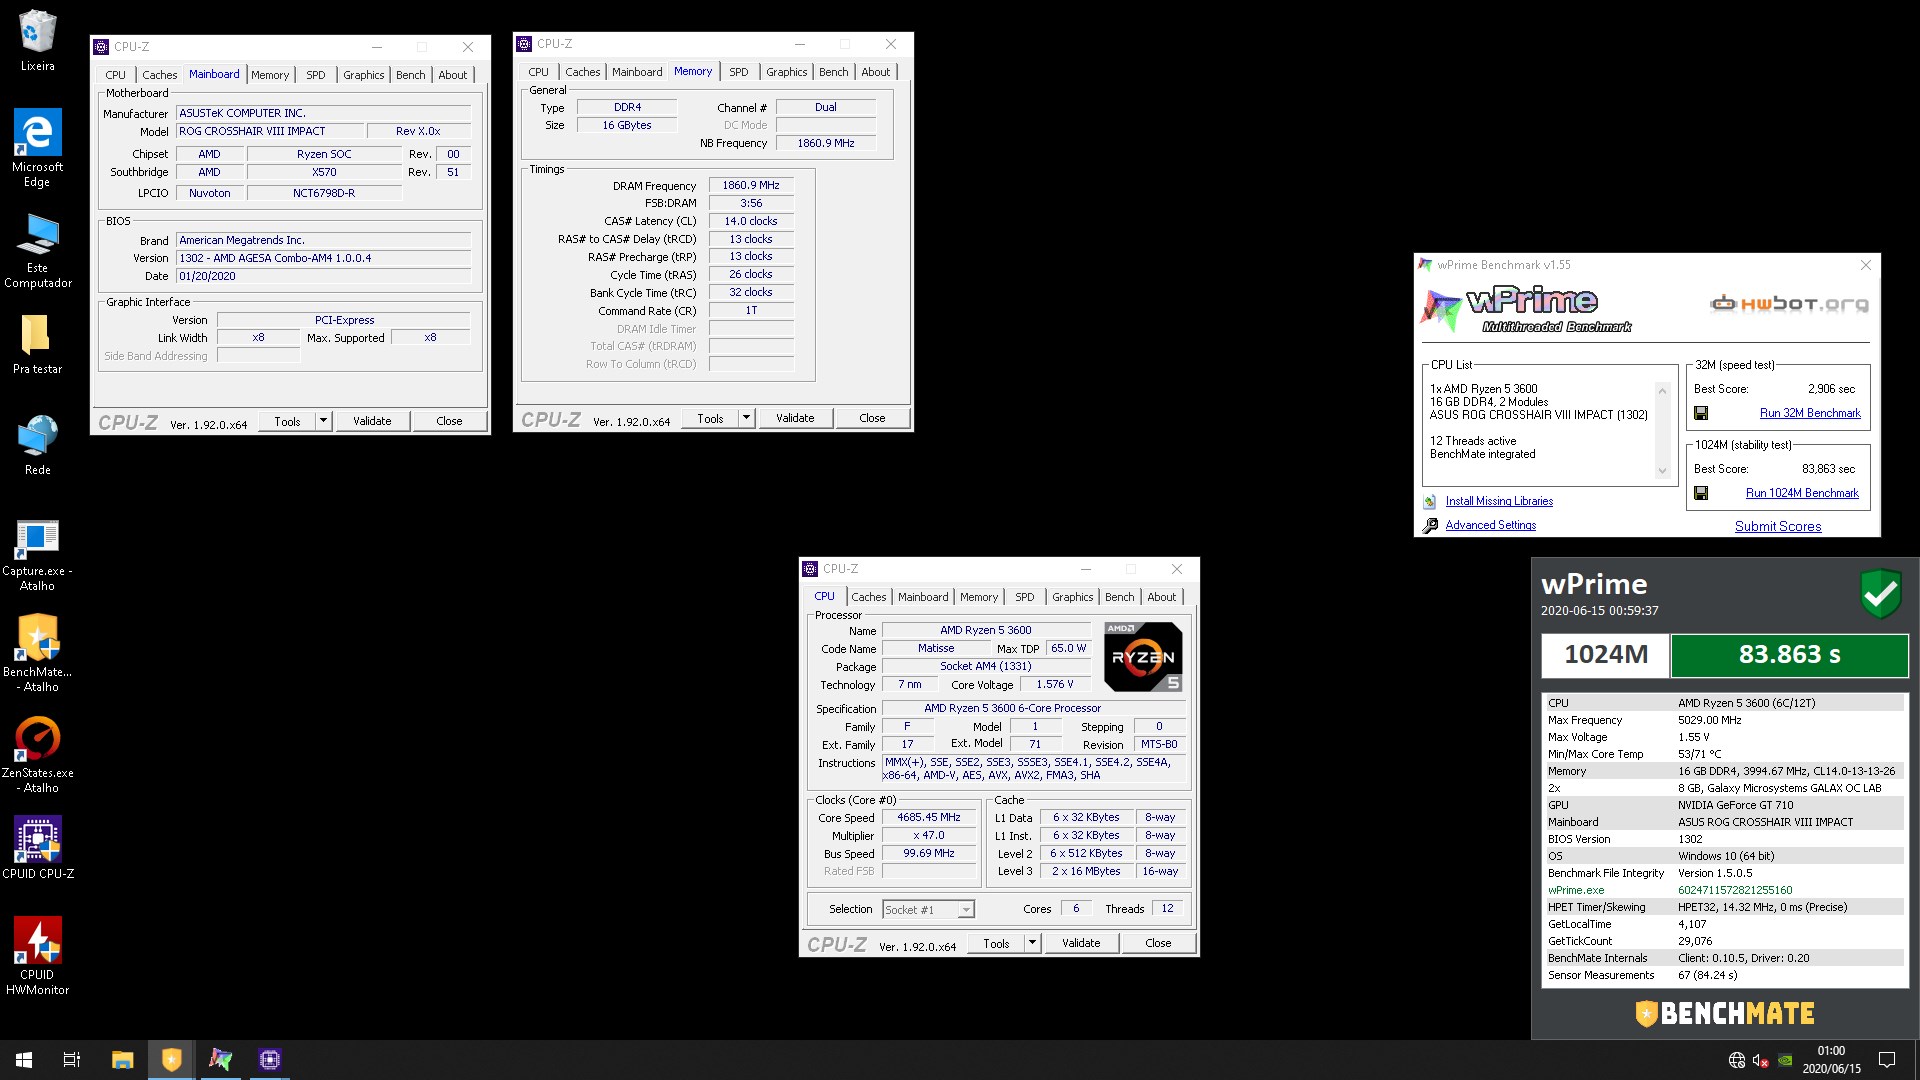Screen dimensions: 1920x1080
Task: Open Task View in the taskbar
Action: [72, 1060]
